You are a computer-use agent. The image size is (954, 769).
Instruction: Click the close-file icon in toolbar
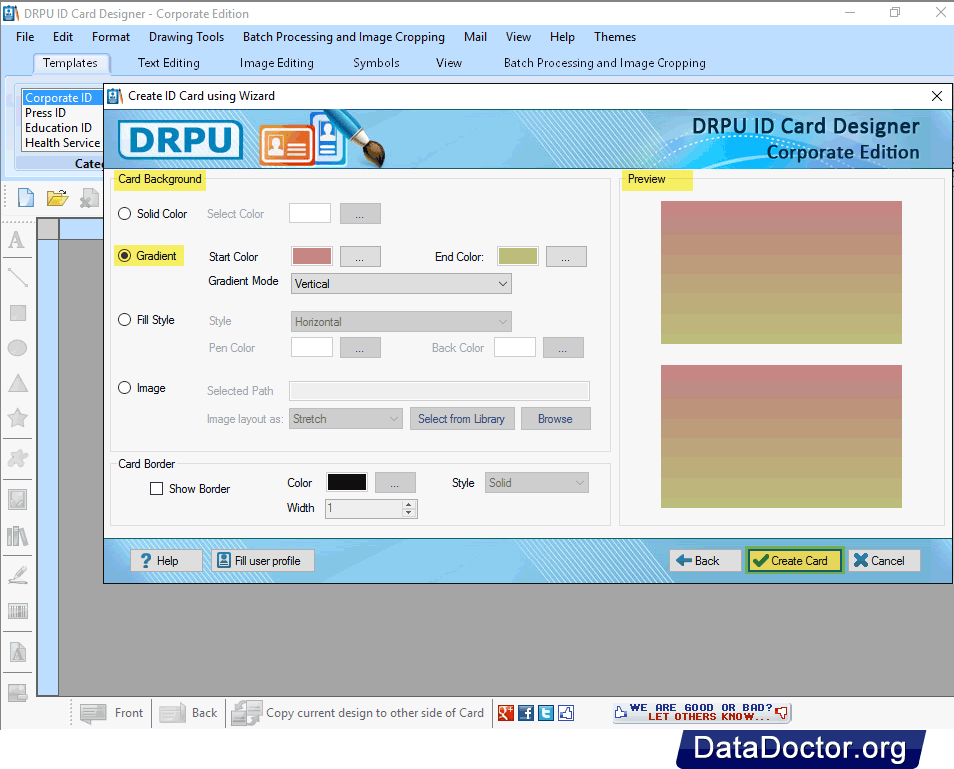click(x=89, y=198)
